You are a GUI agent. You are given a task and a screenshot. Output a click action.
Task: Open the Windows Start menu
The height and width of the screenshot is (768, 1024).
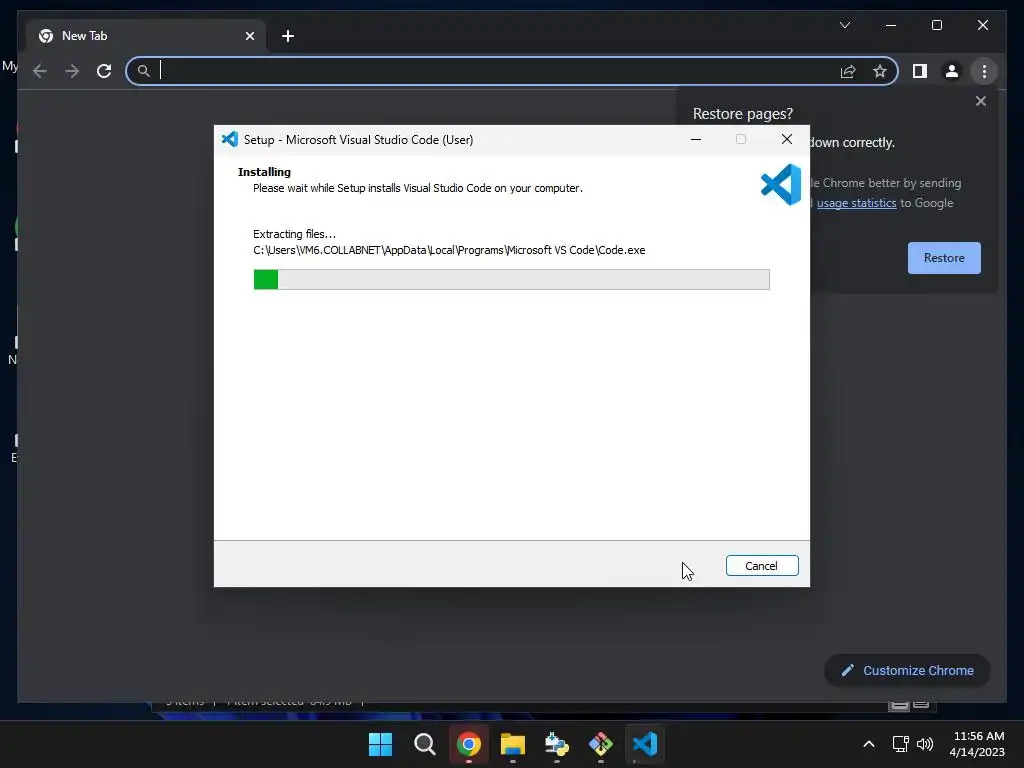[380, 744]
